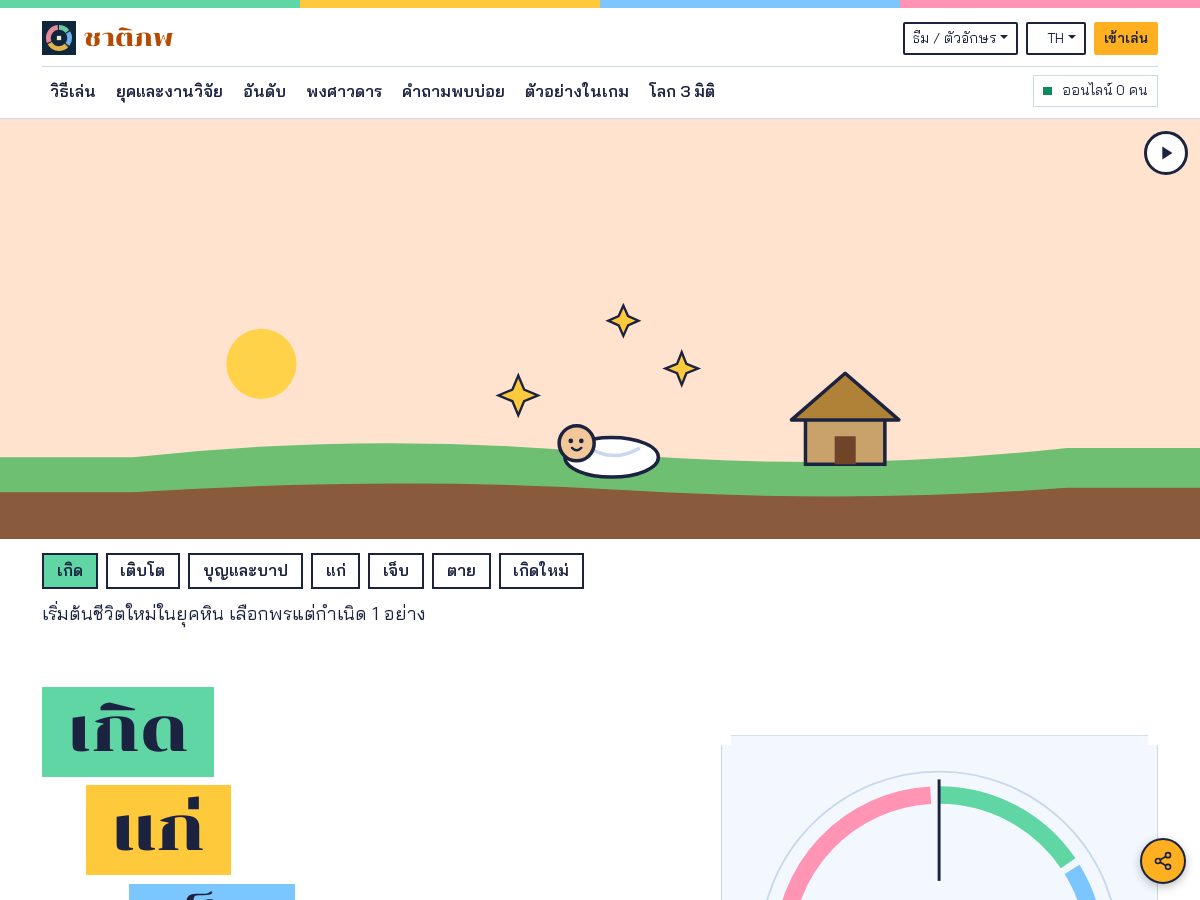Image resolution: width=1200 pixels, height=900 pixels.
Task: Open the โลก 3 มิติ menu item
Action: [682, 91]
